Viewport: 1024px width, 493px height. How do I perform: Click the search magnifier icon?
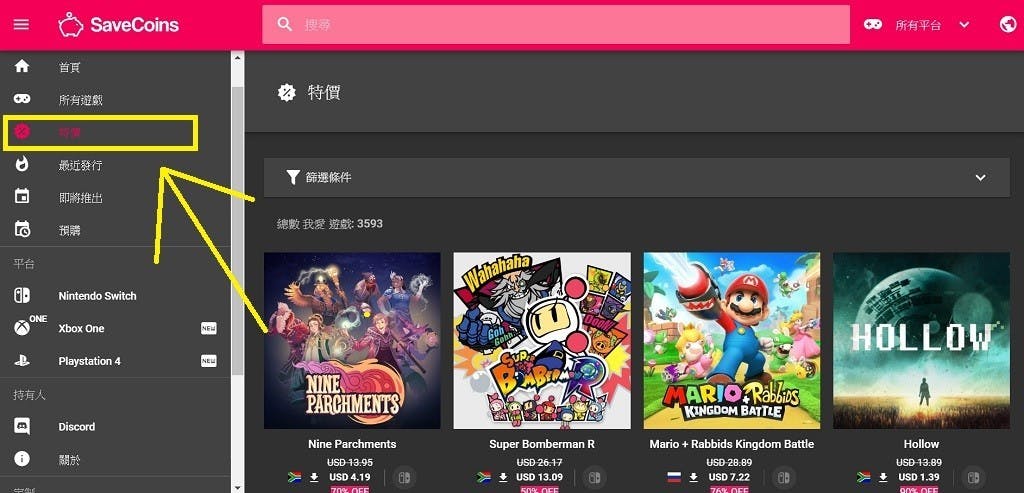pyautogui.click(x=285, y=24)
